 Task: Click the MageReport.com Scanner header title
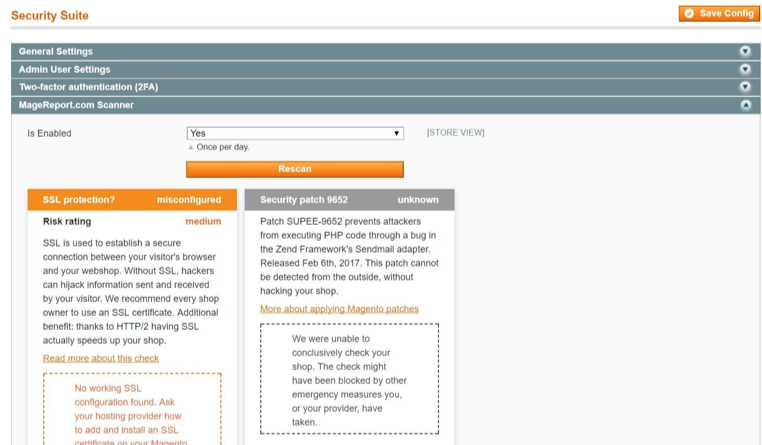pos(76,105)
